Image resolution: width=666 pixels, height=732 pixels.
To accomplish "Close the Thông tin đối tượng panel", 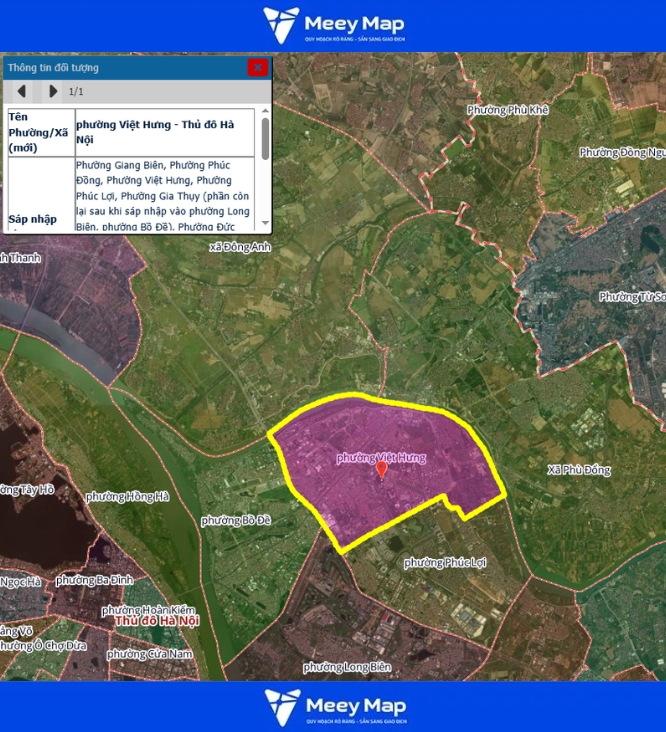I will point(258,67).
